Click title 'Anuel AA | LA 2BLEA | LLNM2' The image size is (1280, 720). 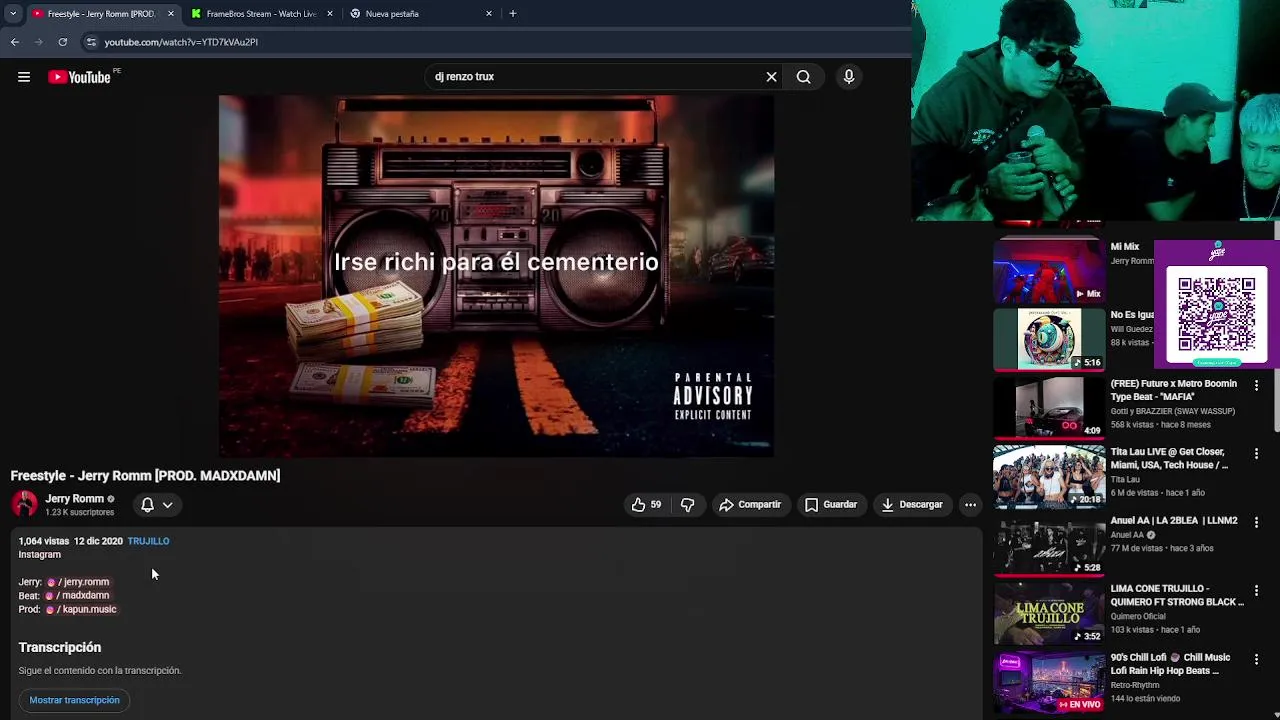pos(1174,521)
